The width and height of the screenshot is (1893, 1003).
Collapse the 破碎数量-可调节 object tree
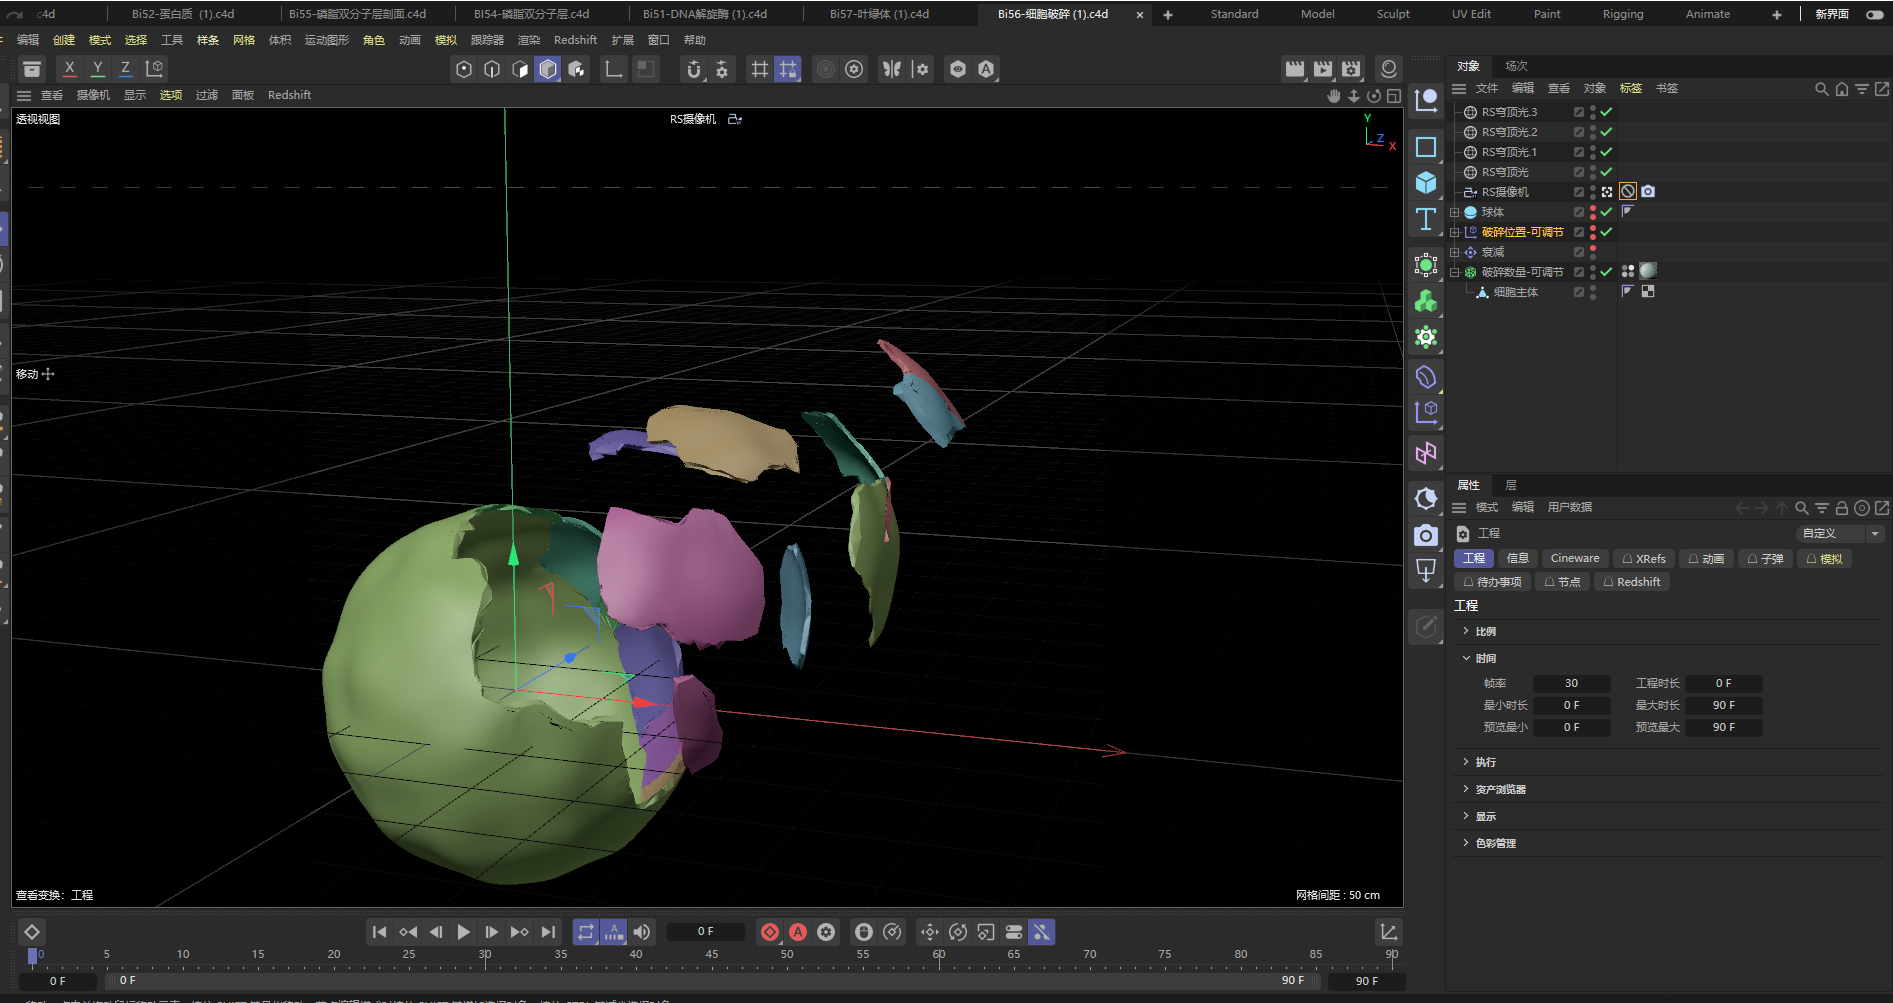1455,272
